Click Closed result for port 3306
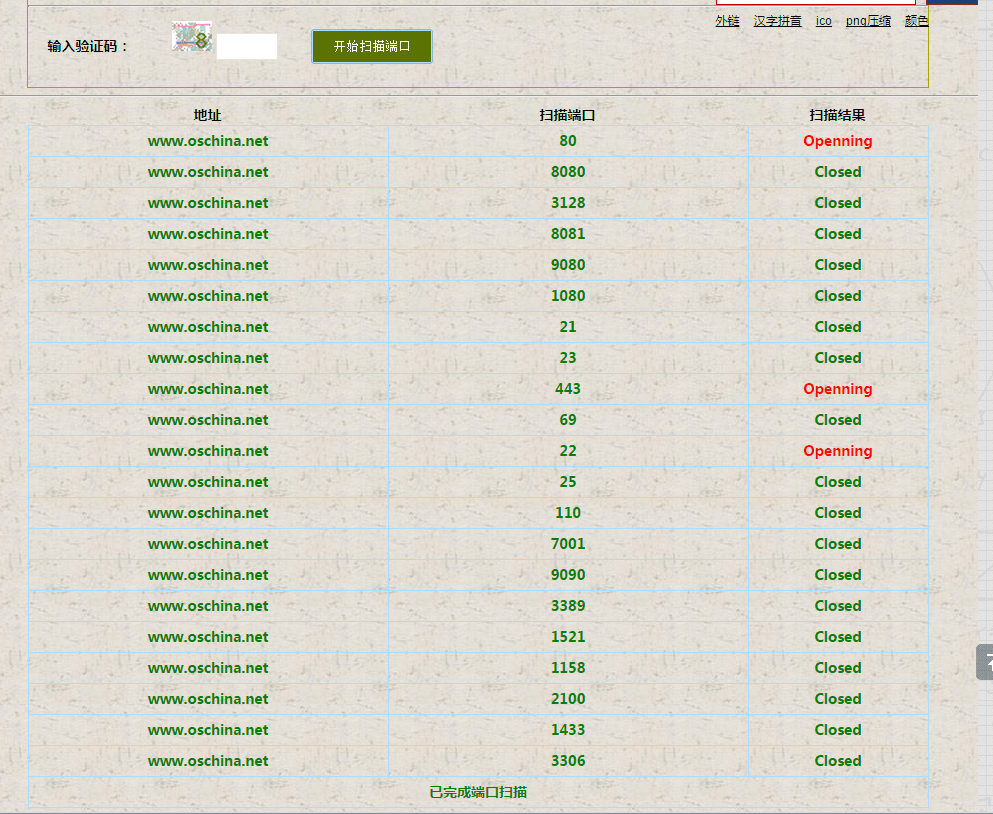The image size is (993, 814). coord(838,761)
